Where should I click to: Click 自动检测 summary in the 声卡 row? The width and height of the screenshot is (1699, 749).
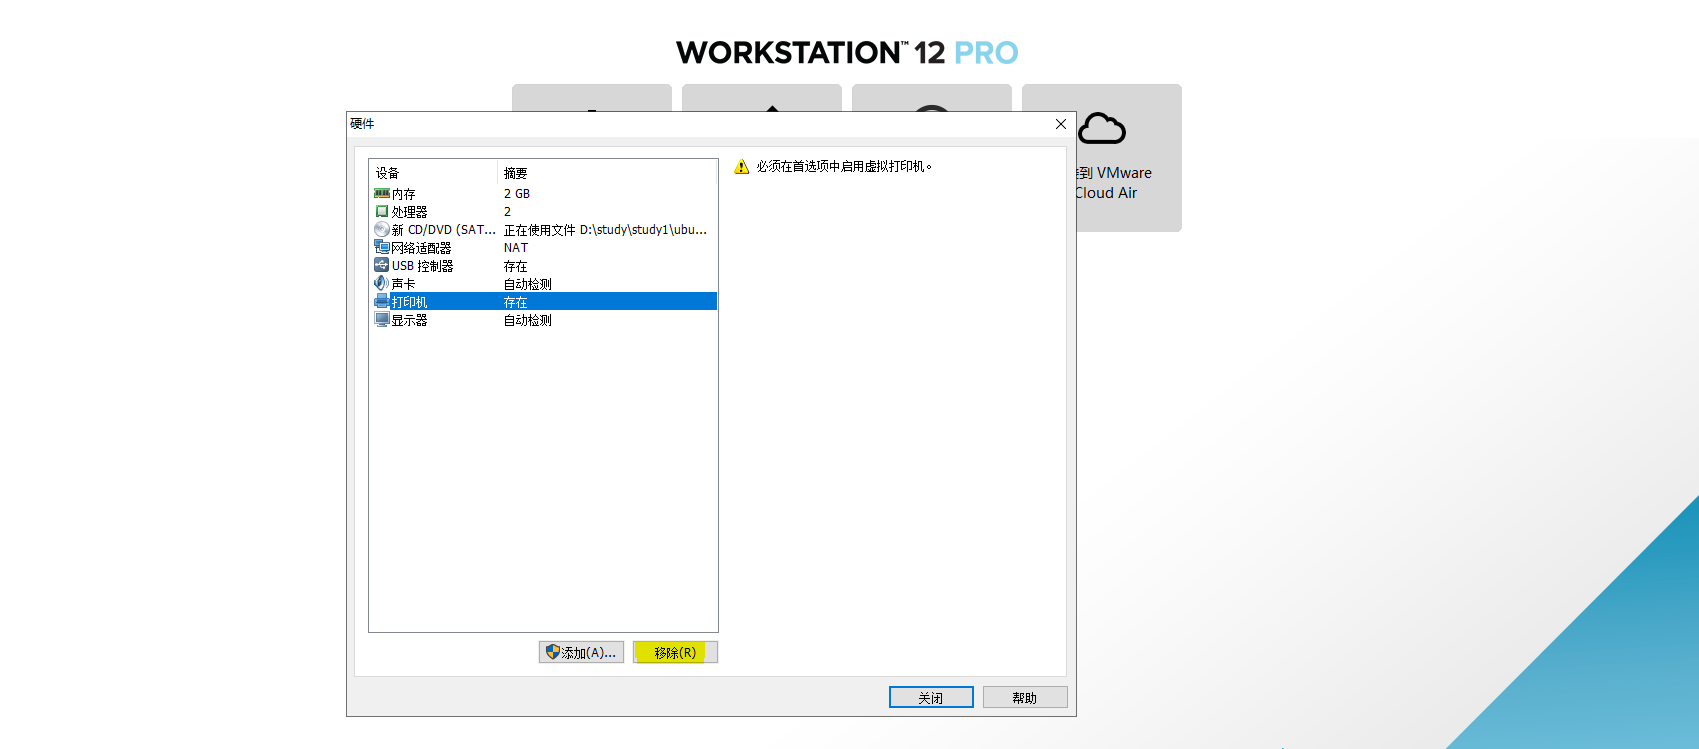(528, 284)
